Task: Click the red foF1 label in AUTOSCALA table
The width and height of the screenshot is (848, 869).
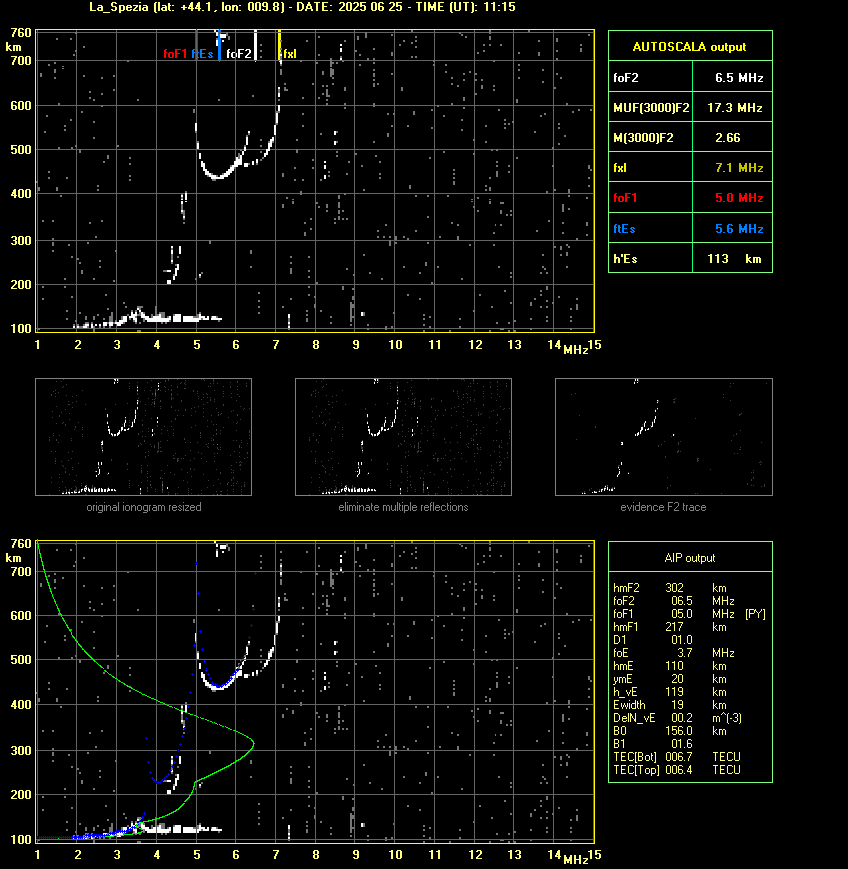Action: 625,198
